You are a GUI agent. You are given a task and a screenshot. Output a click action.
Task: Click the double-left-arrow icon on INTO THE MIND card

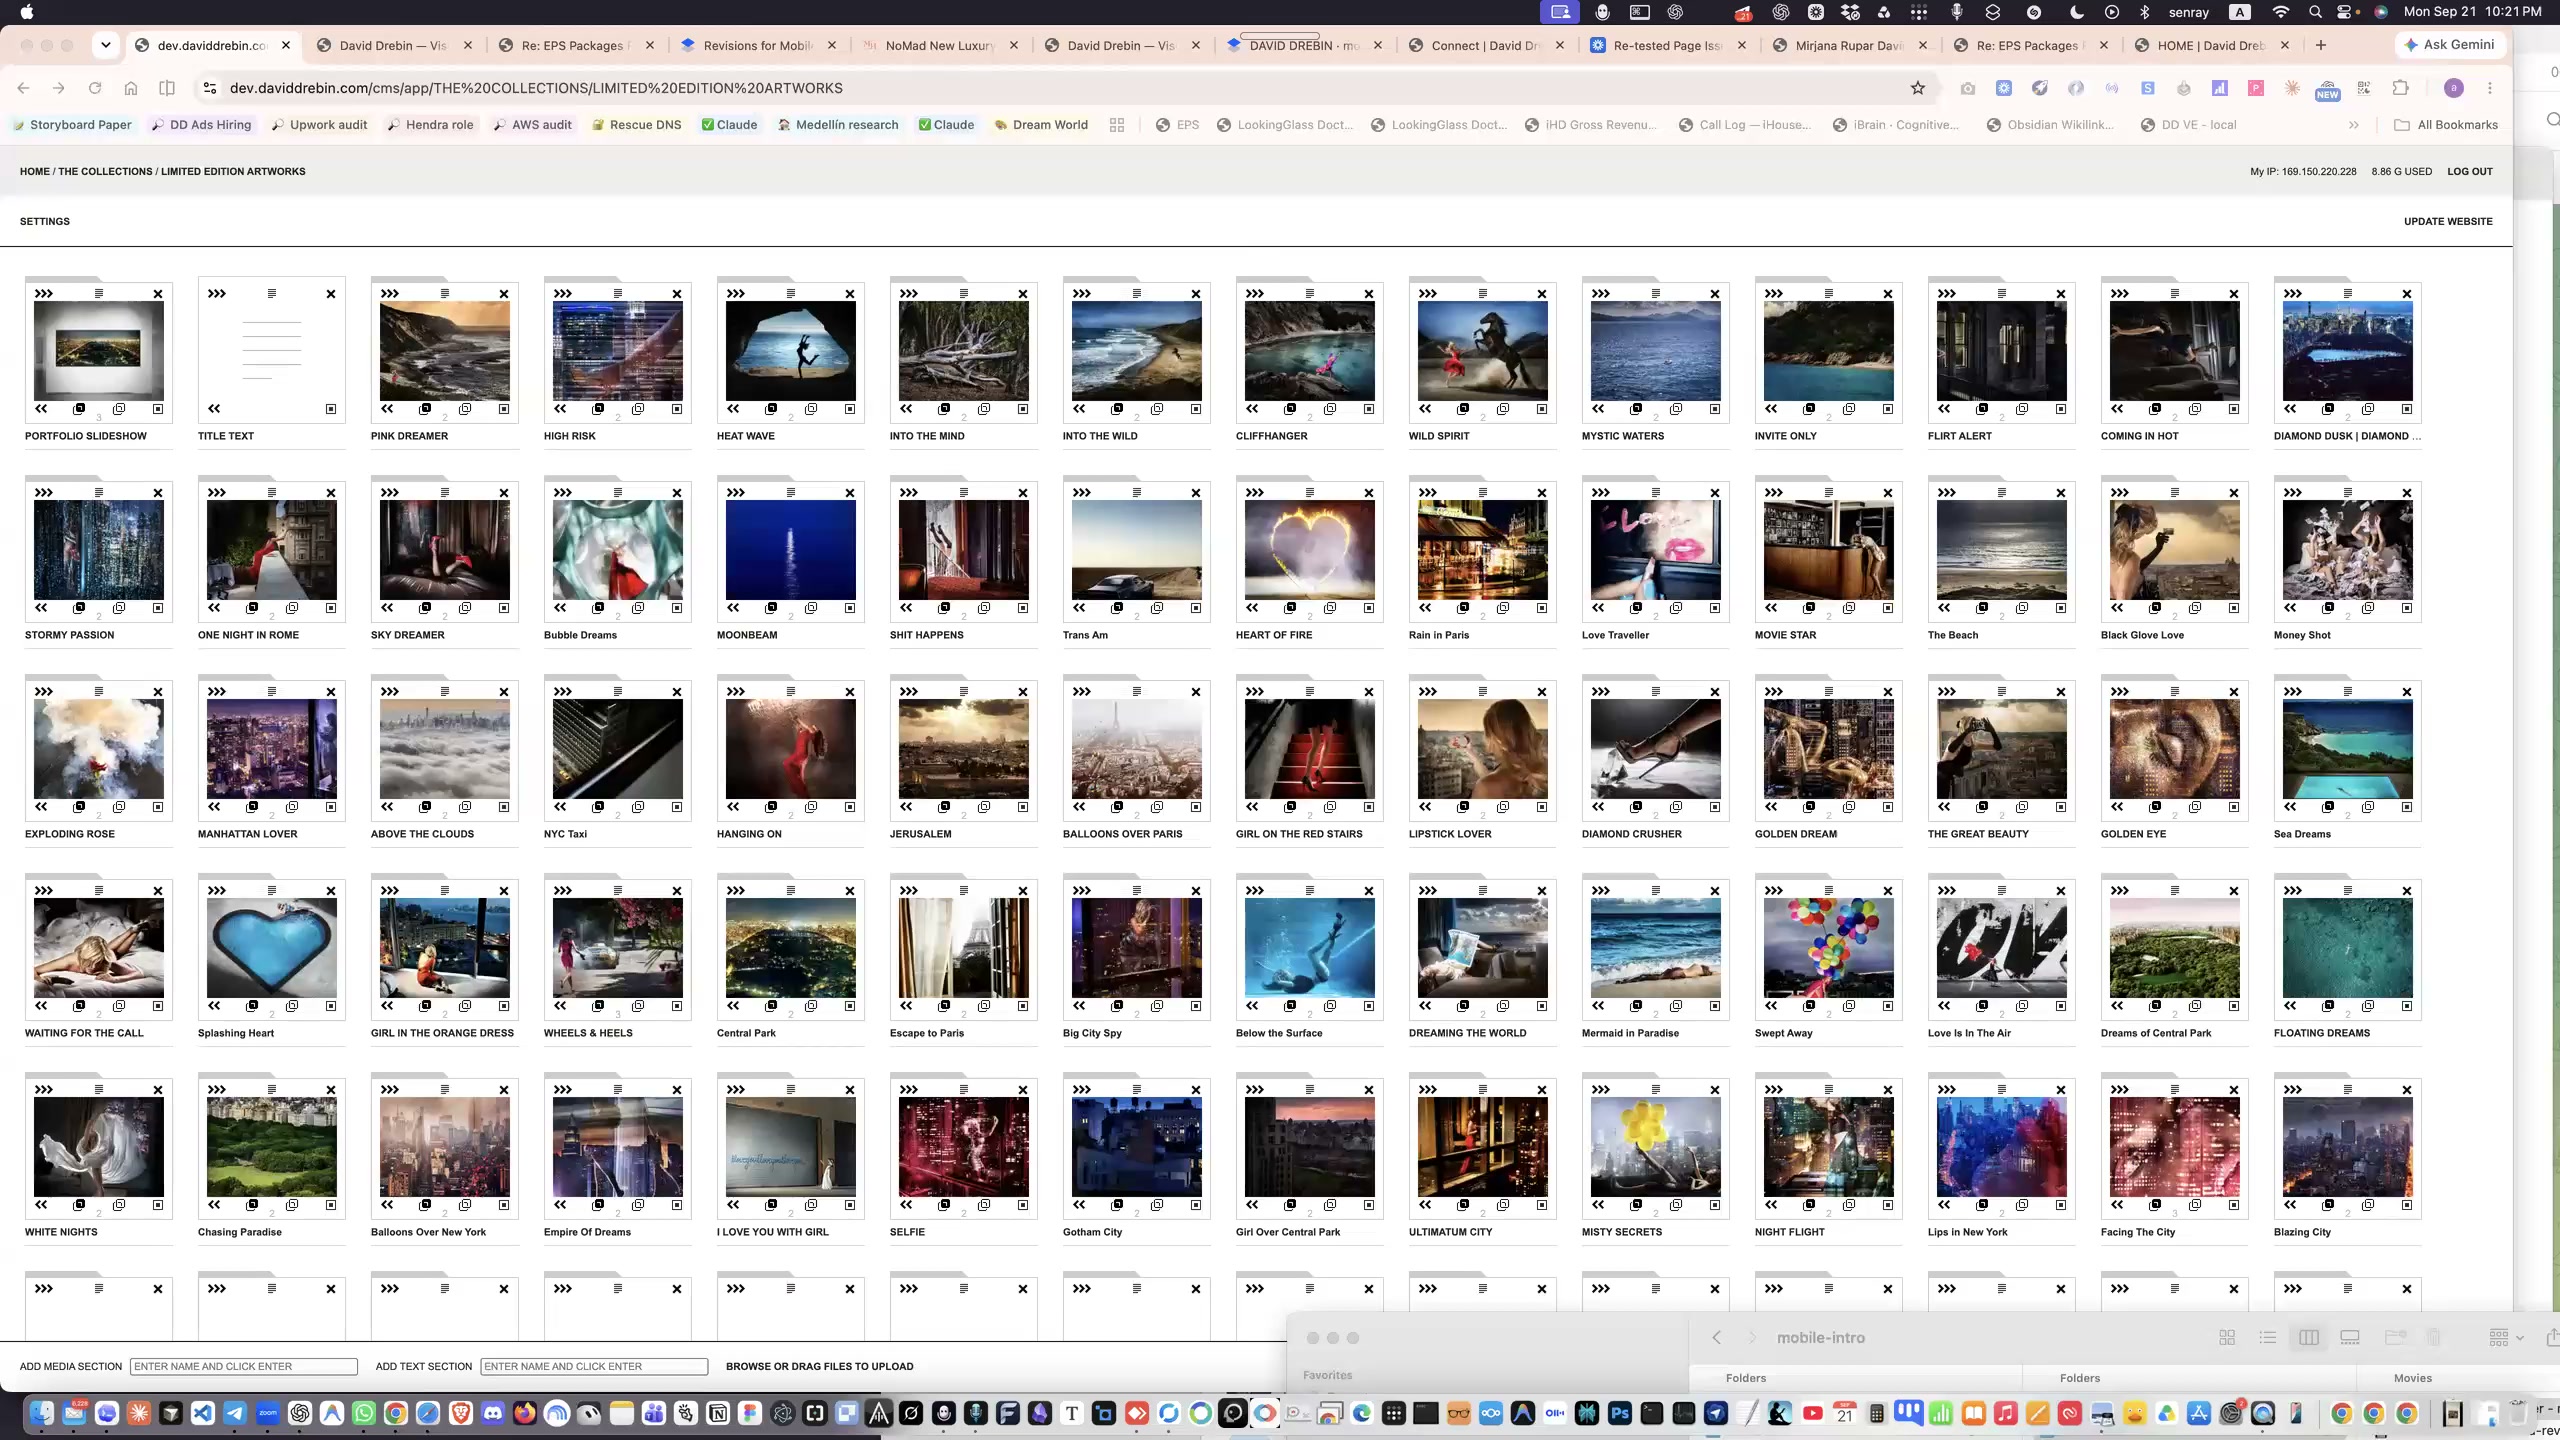coord(906,408)
